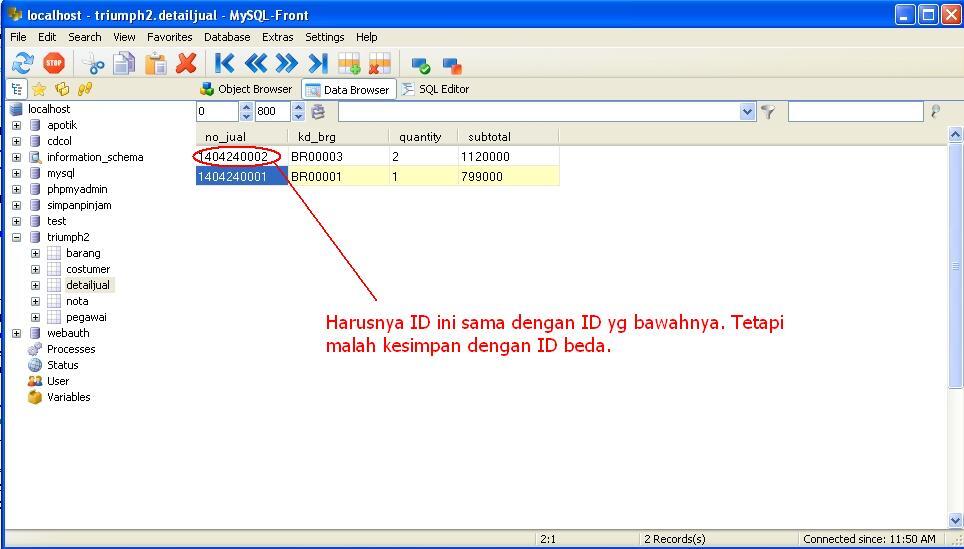Jump to first record arrow
Image resolution: width=964 pixels, height=549 pixels.
(224, 63)
